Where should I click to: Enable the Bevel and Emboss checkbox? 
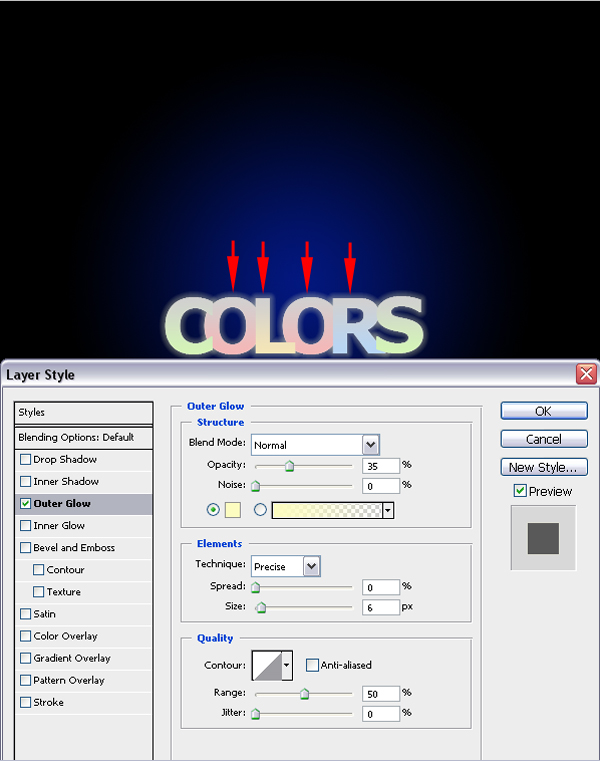coord(25,548)
